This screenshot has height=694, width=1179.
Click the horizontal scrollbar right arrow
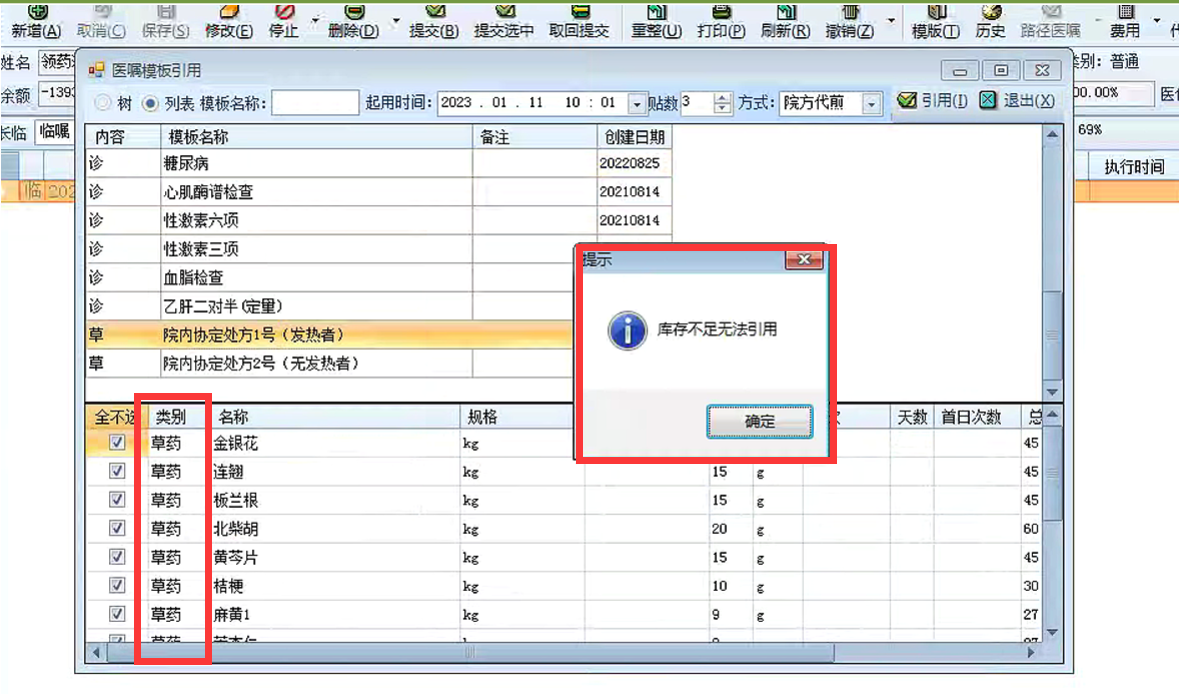click(x=1031, y=653)
